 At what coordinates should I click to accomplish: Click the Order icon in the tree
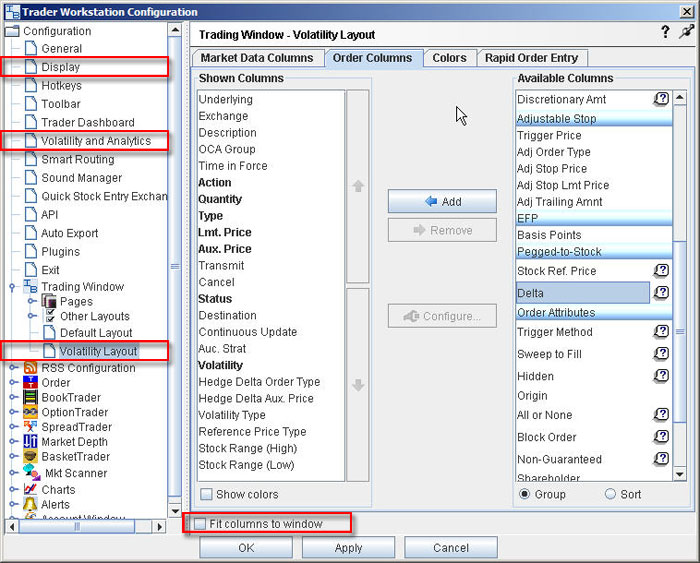(x=30, y=383)
